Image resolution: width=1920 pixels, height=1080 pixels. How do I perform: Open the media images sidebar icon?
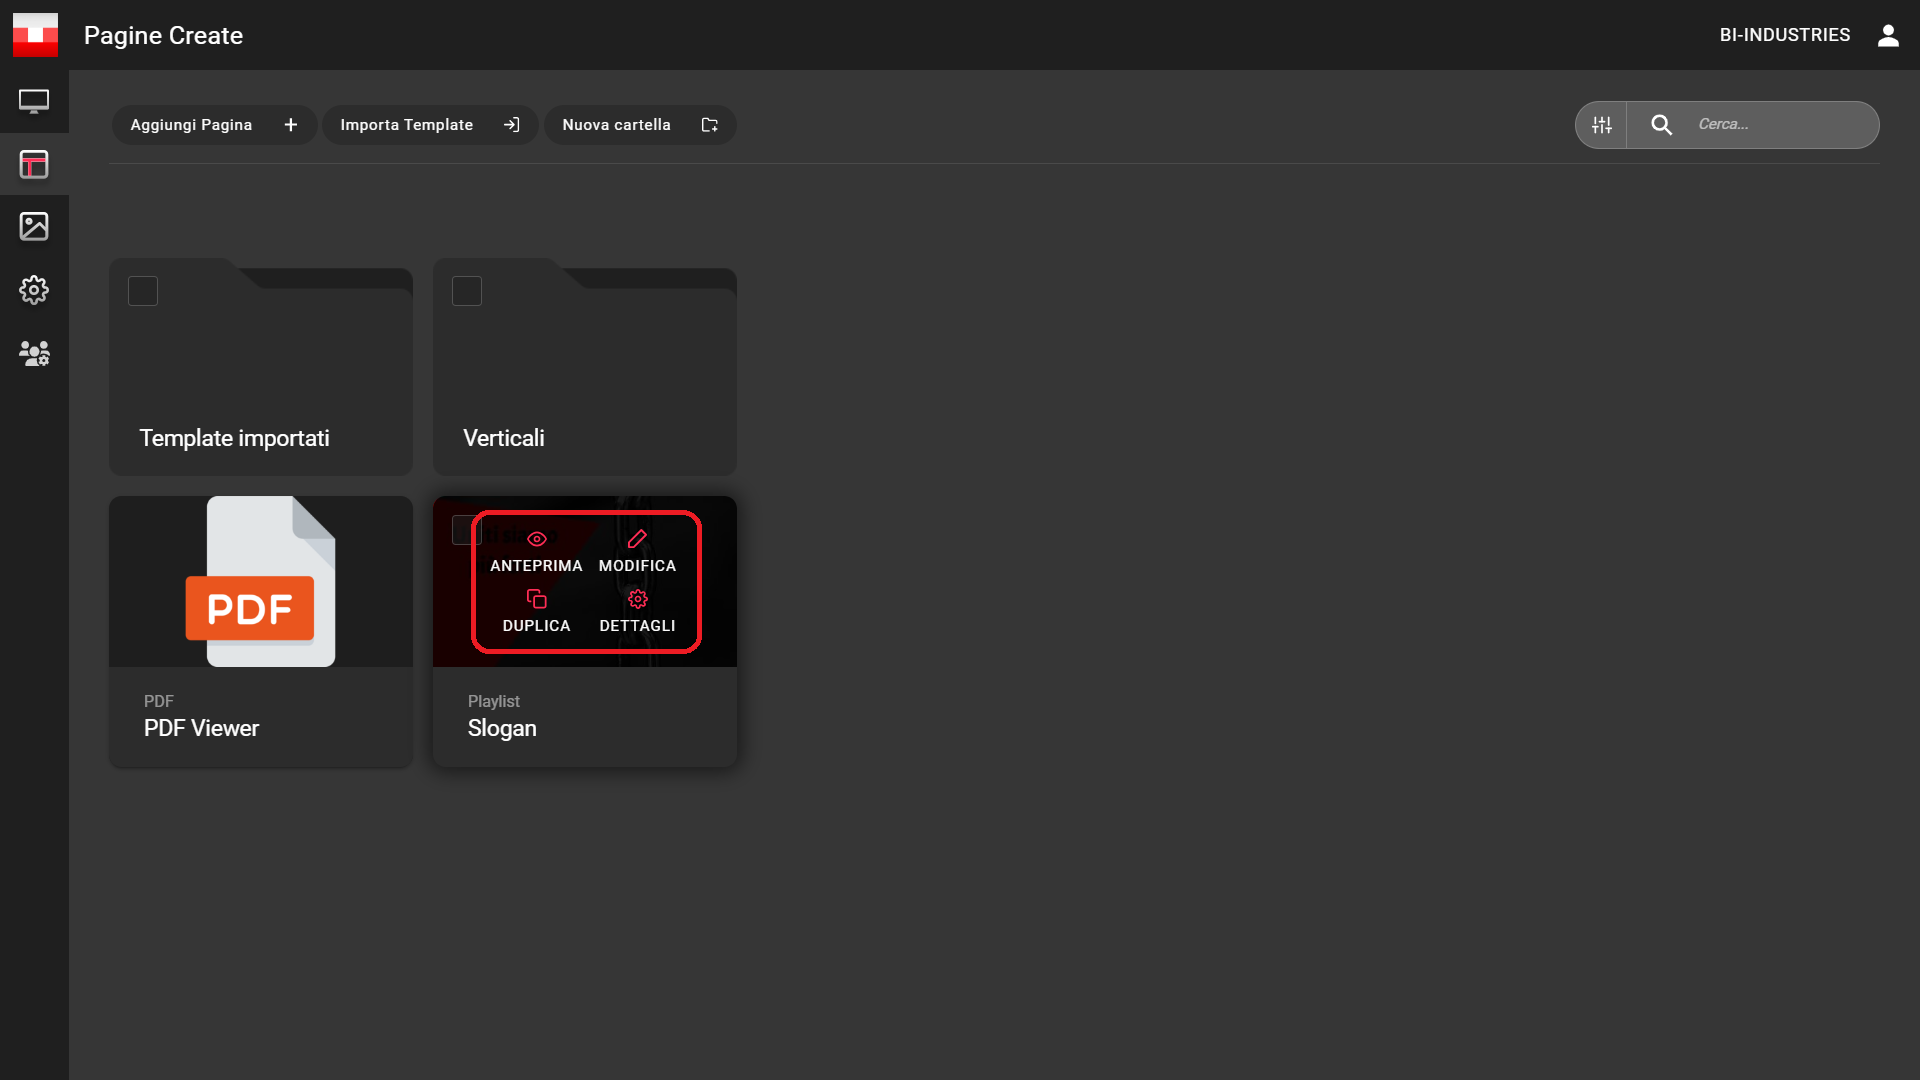(x=34, y=226)
